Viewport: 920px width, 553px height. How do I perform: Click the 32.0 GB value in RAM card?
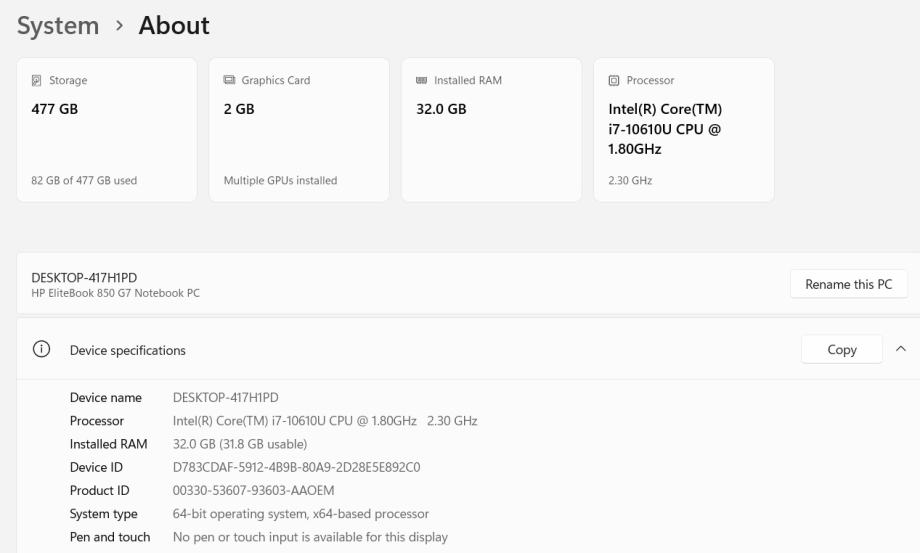pyautogui.click(x=441, y=109)
